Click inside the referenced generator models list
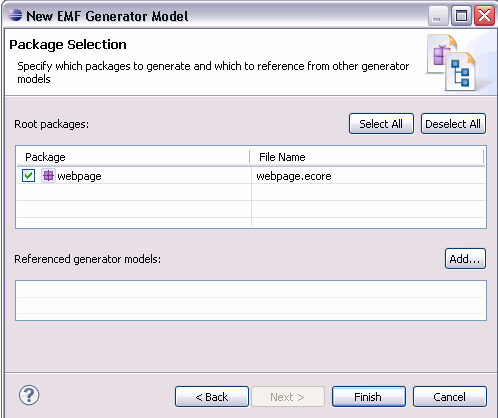This screenshot has width=498, height=418. click(251, 301)
